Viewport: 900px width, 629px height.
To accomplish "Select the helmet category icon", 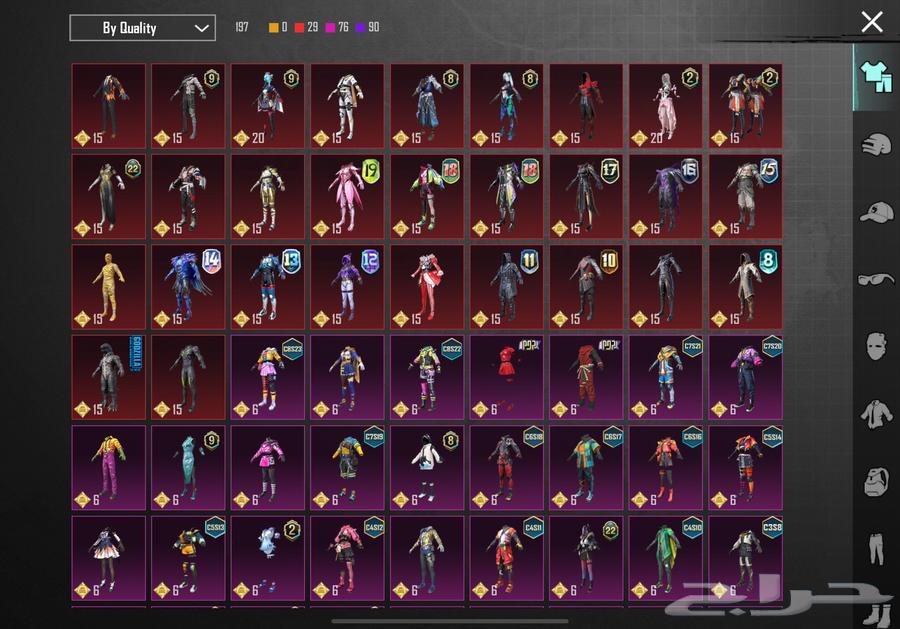I will pos(876,144).
